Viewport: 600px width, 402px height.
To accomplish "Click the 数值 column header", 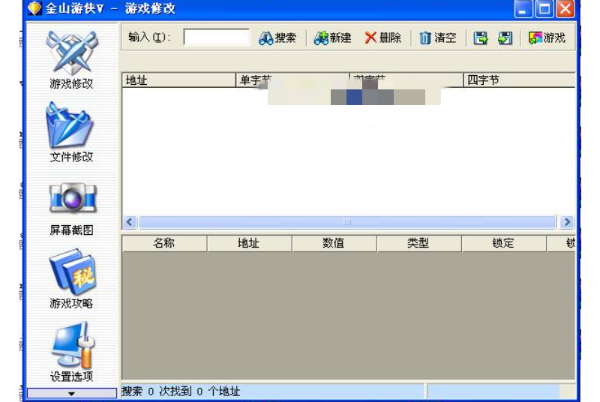I will 334,243.
